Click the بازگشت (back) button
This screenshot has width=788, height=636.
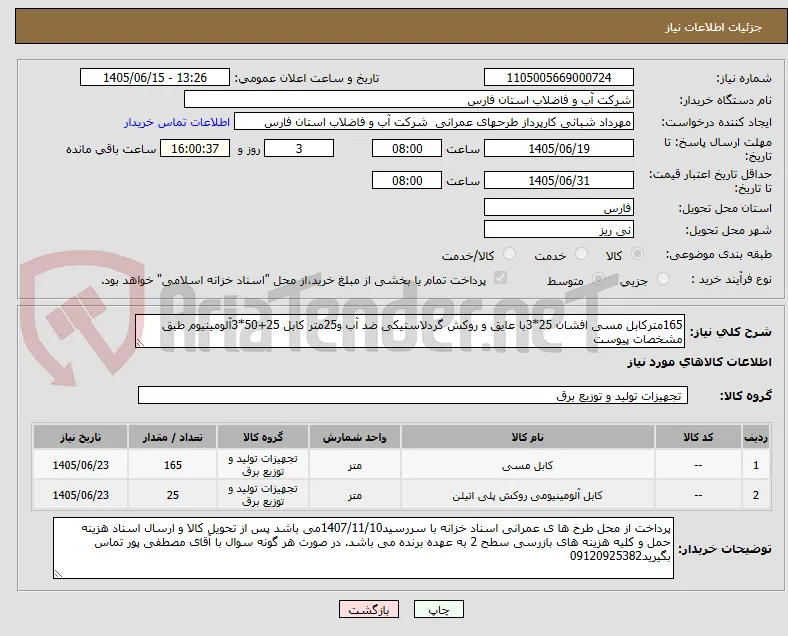[x=369, y=609]
